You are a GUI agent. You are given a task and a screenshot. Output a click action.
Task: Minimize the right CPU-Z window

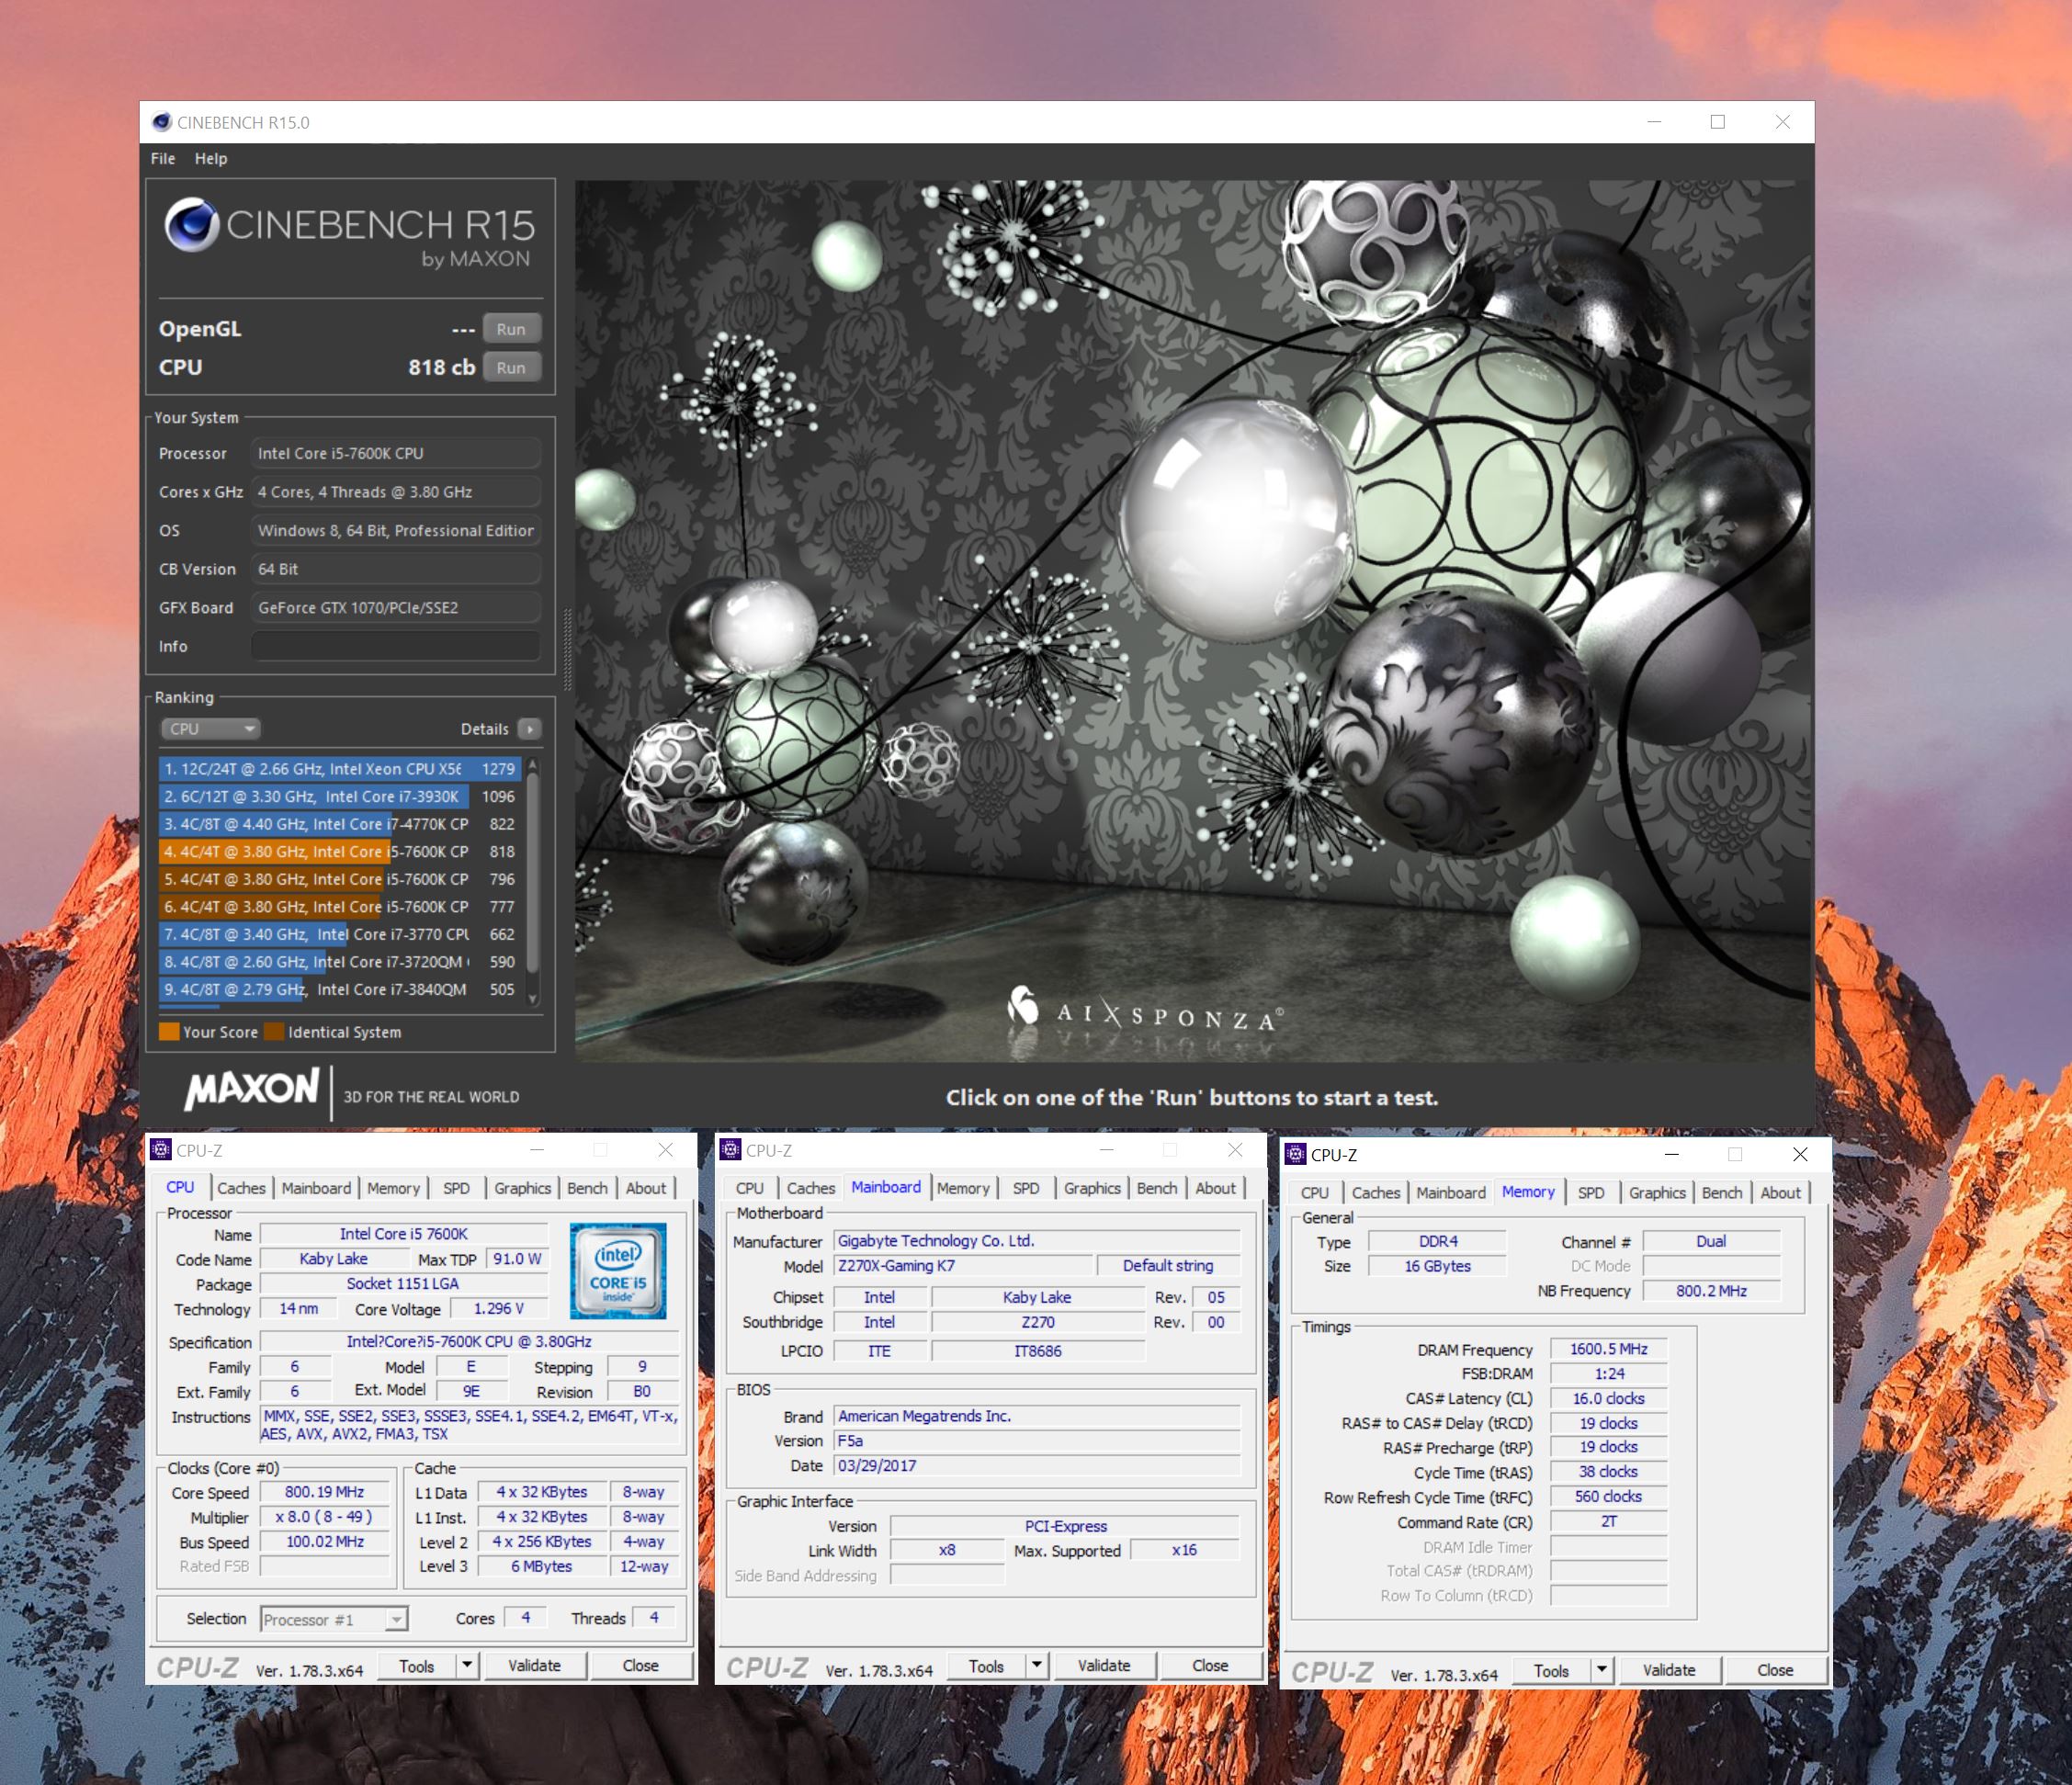click(1671, 1155)
